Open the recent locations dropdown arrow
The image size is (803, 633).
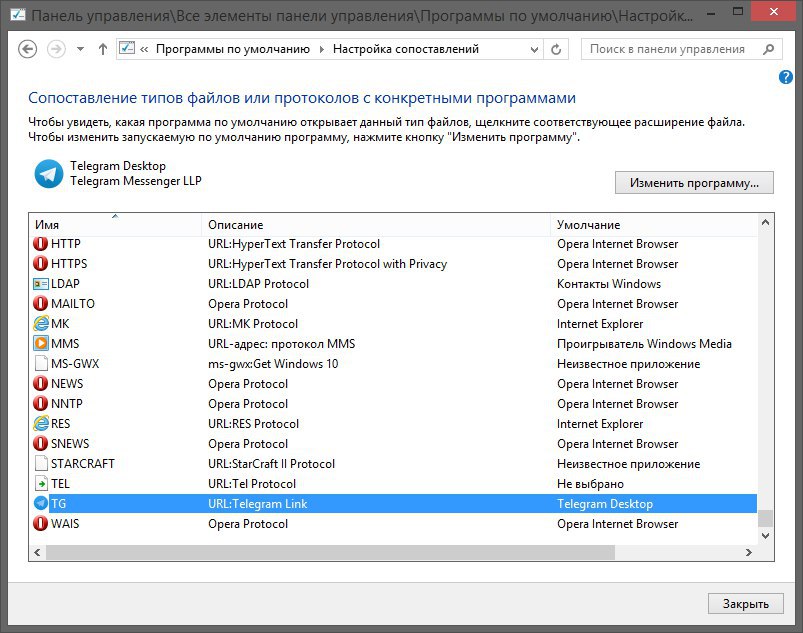coord(80,49)
